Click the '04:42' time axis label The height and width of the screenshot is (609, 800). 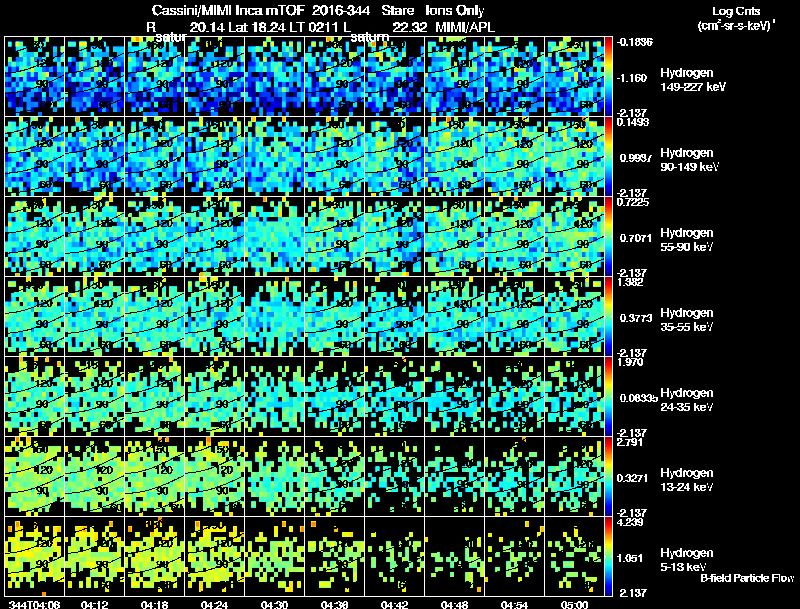(394, 604)
